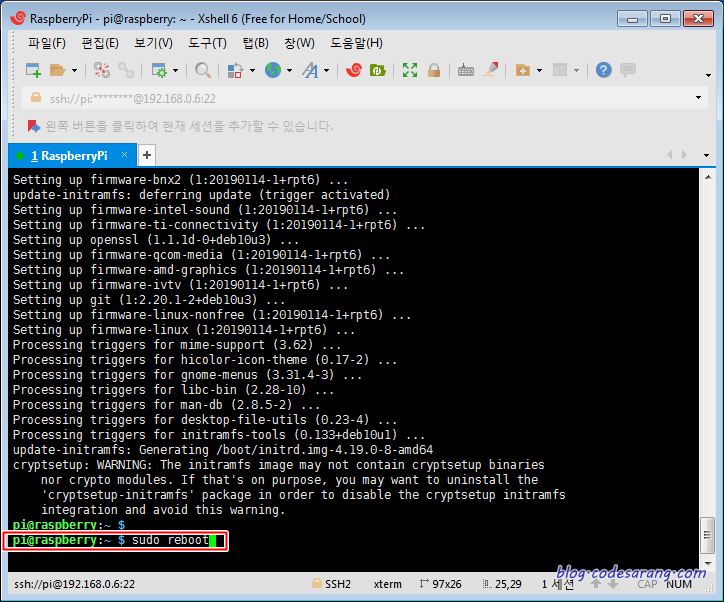
Task: Open the 편집(E) menu
Action: tap(100, 43)
